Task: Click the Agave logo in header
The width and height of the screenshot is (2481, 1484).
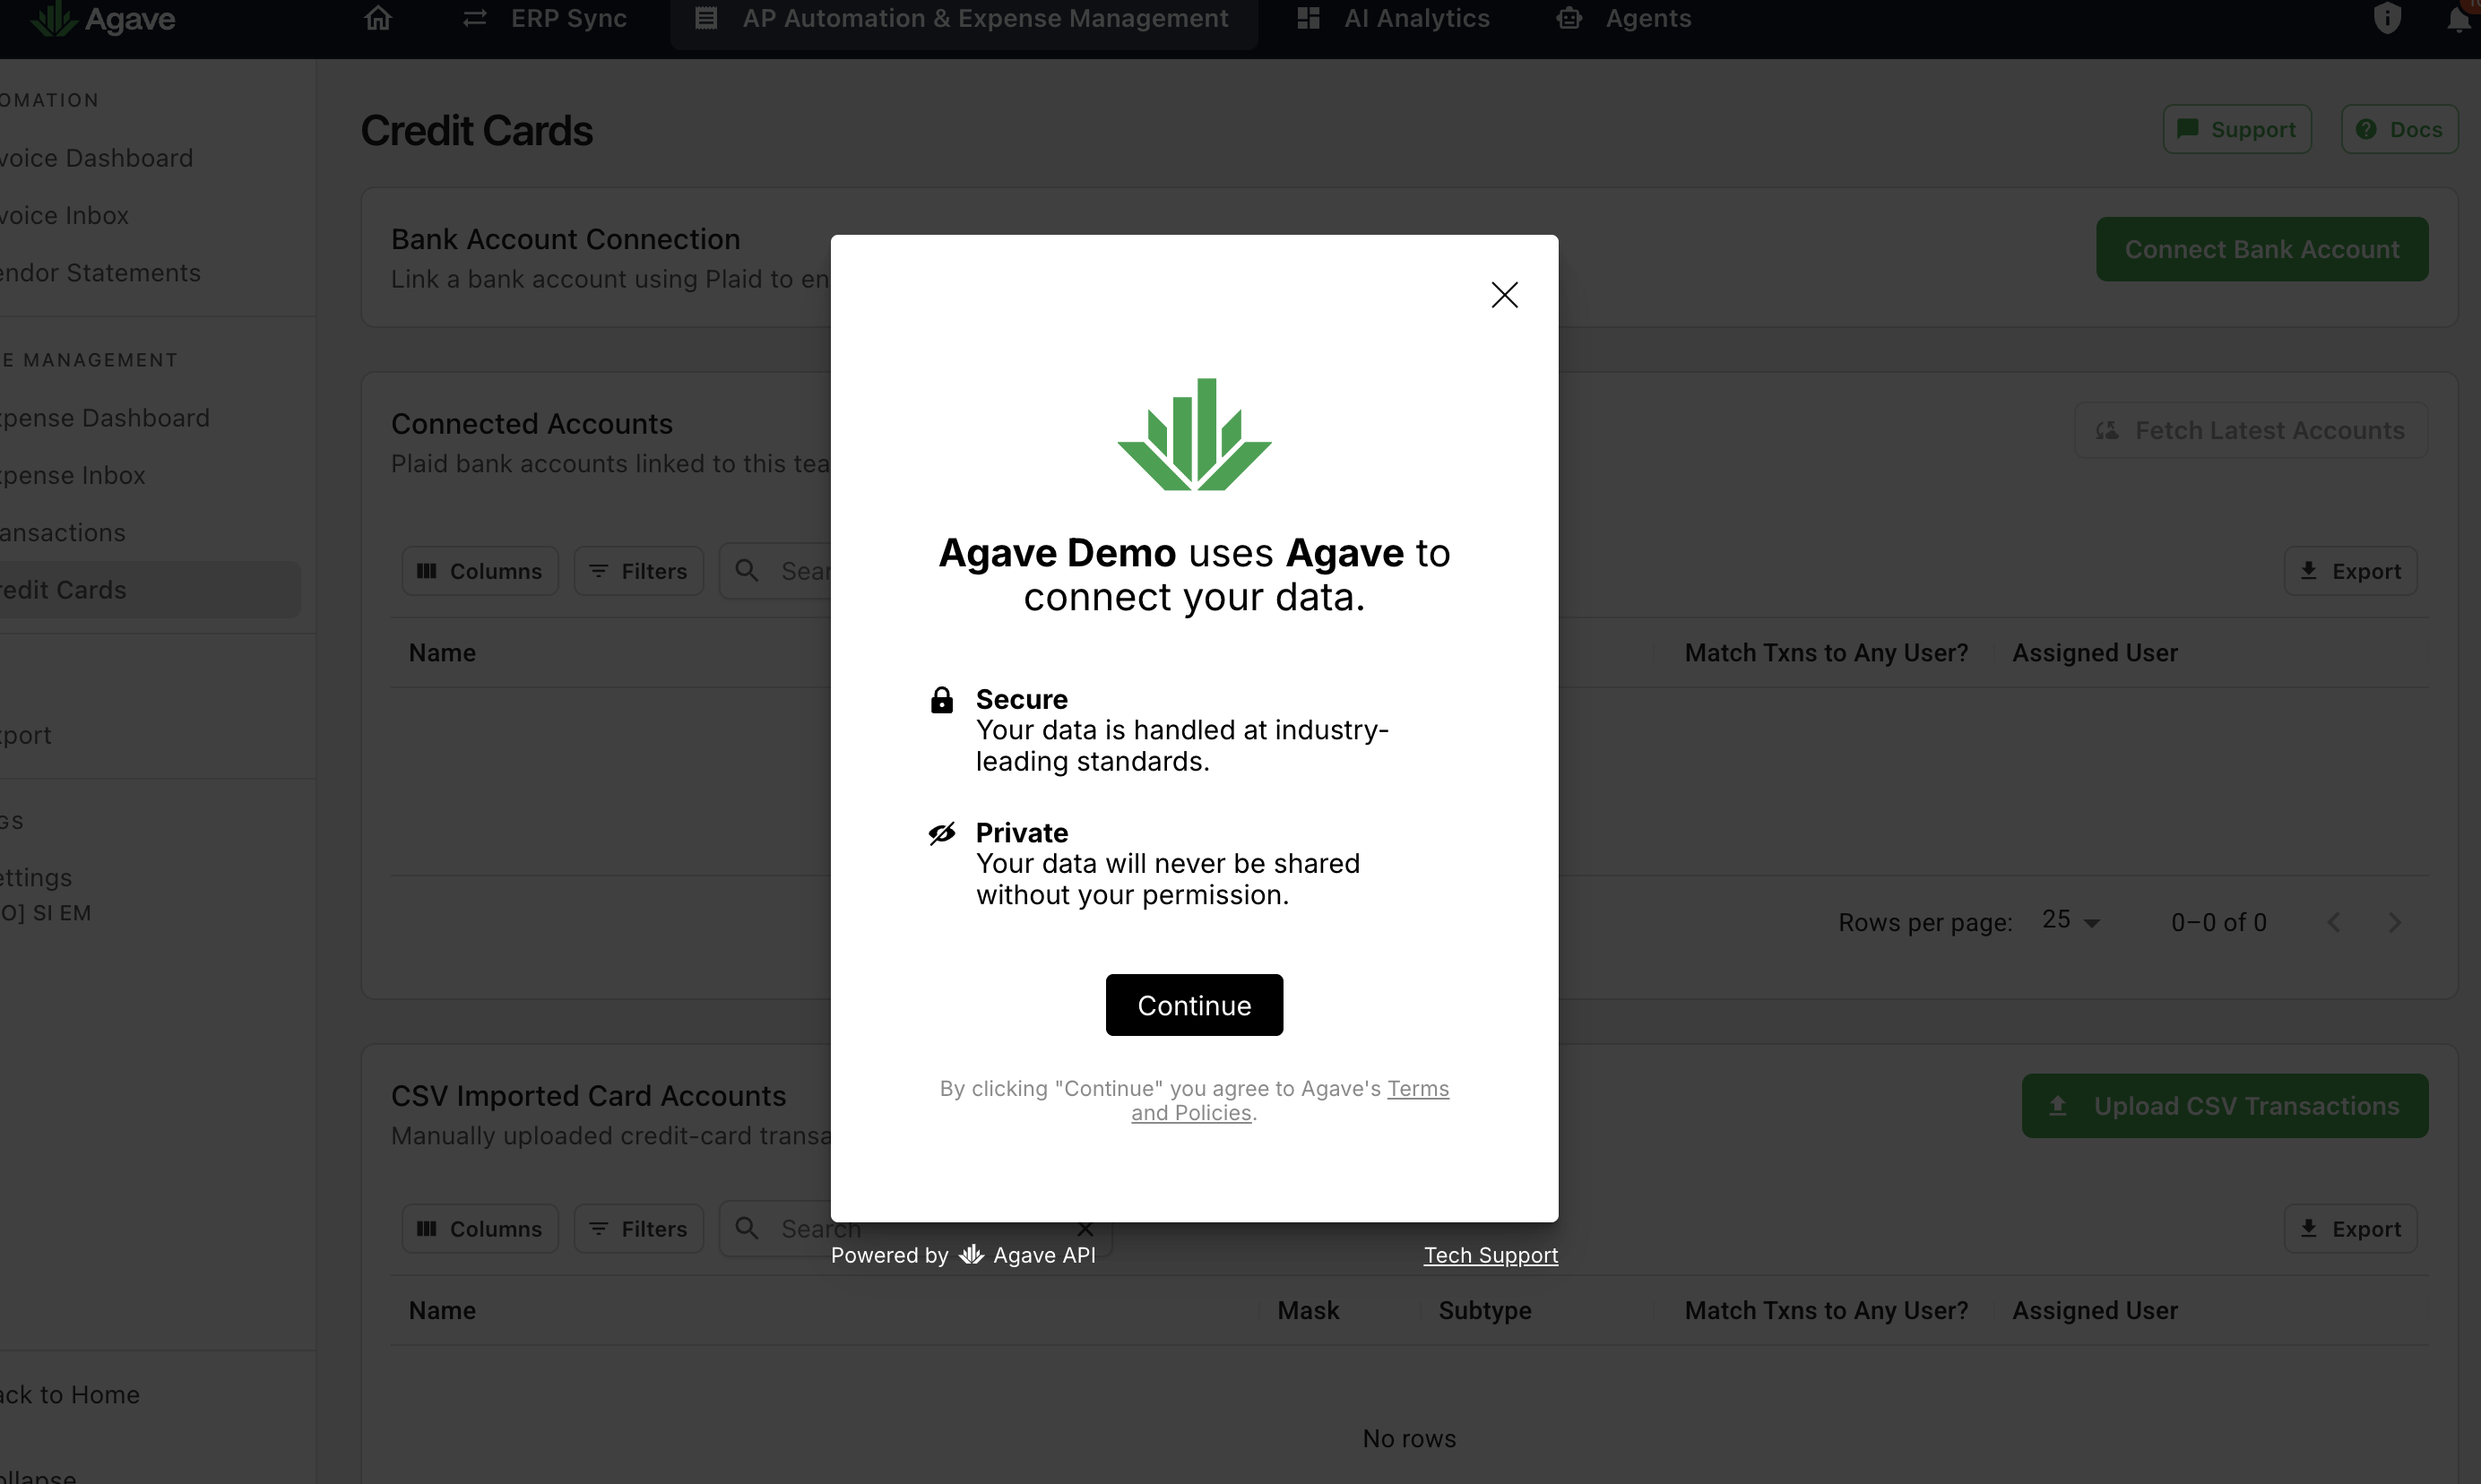Action: (102, 18)
